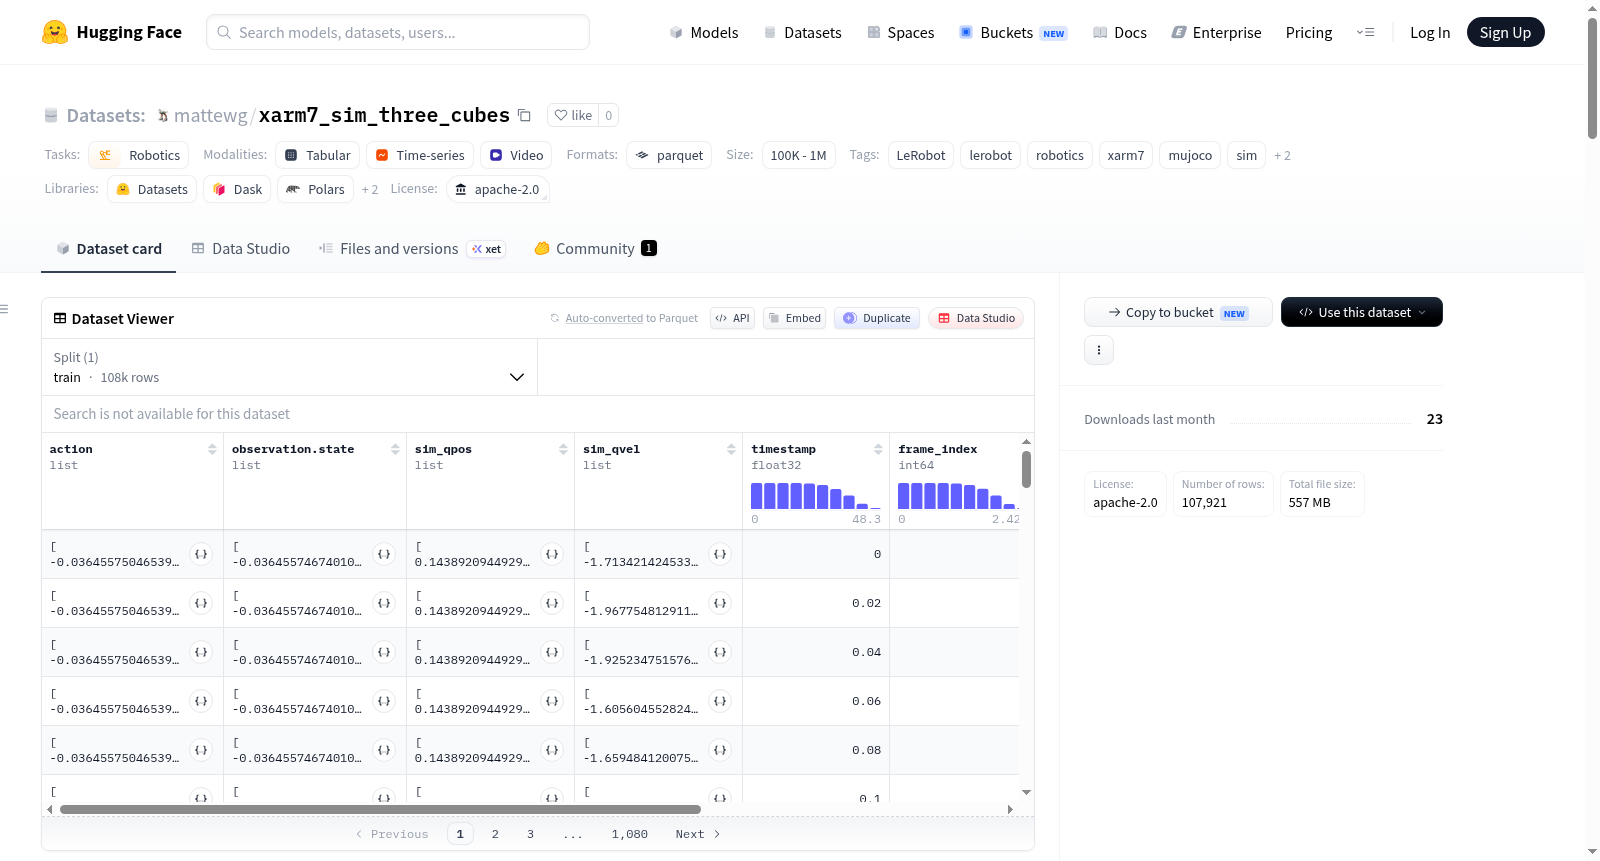The height and width of the screenshot is (861, 1600).
Task: Show the +2 more libraries
Action: tap(370, 189)
